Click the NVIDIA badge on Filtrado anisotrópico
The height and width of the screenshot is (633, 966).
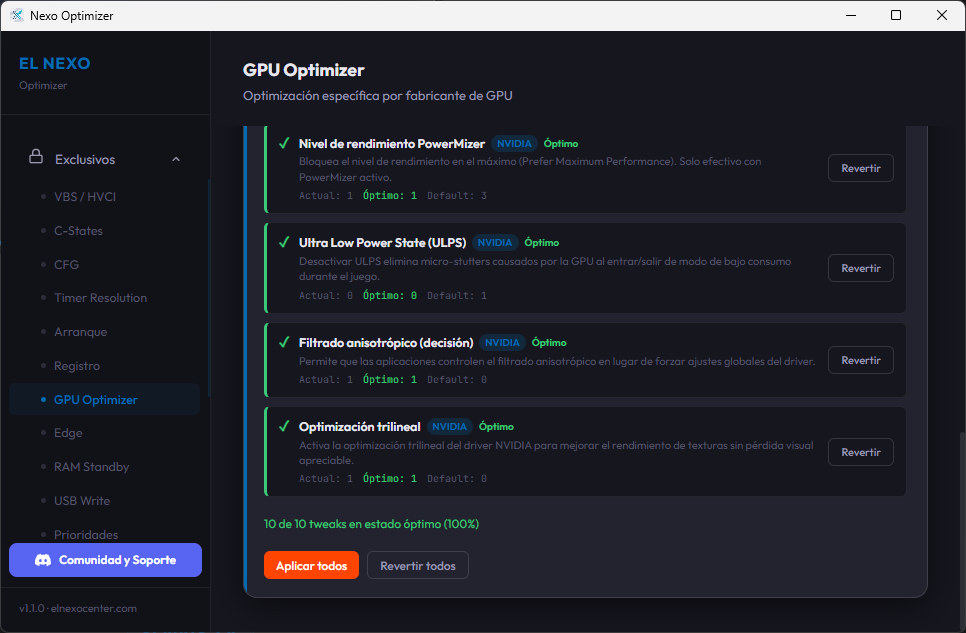click(x=502, y=342)
